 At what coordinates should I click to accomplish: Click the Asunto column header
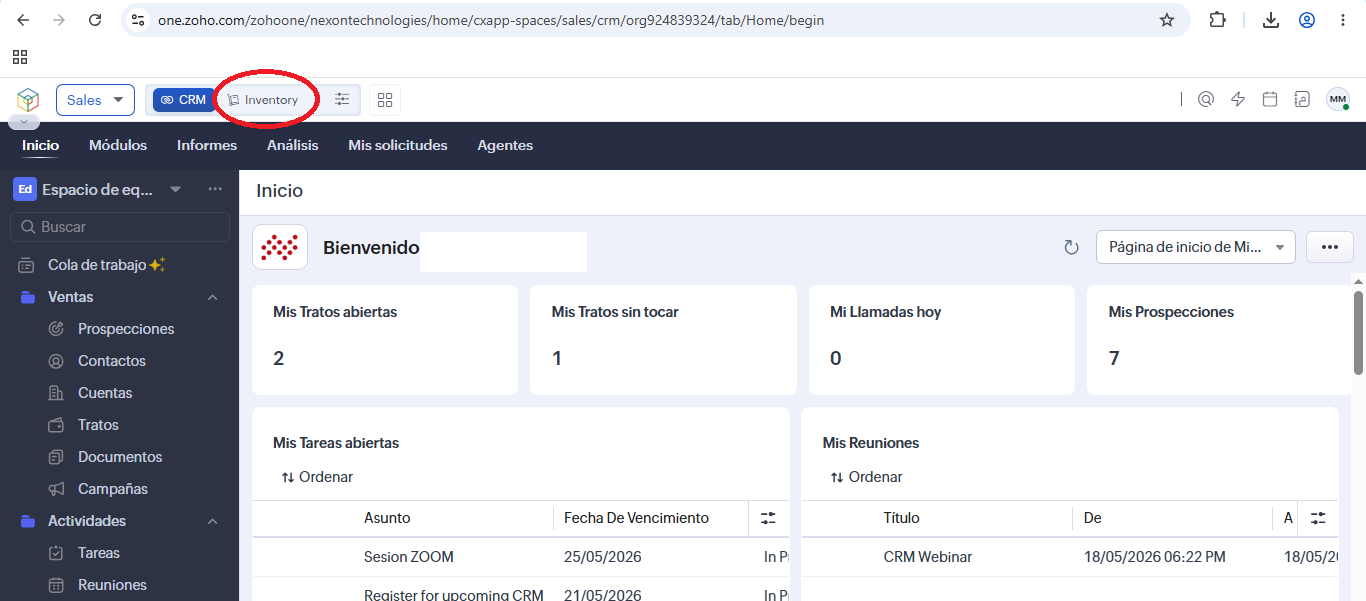(387, 518)
